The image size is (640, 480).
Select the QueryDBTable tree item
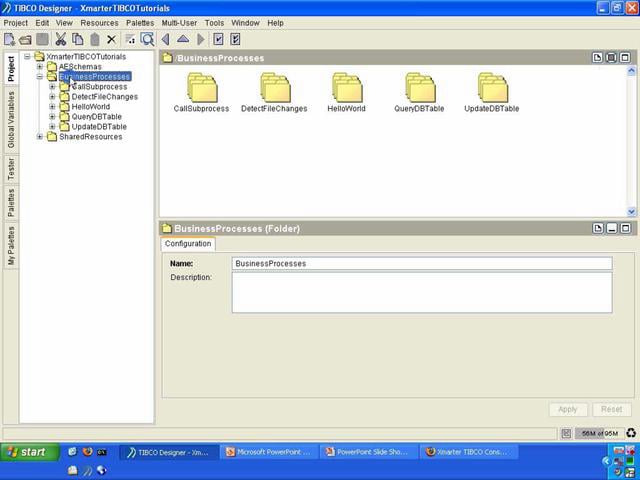point(96,117)
